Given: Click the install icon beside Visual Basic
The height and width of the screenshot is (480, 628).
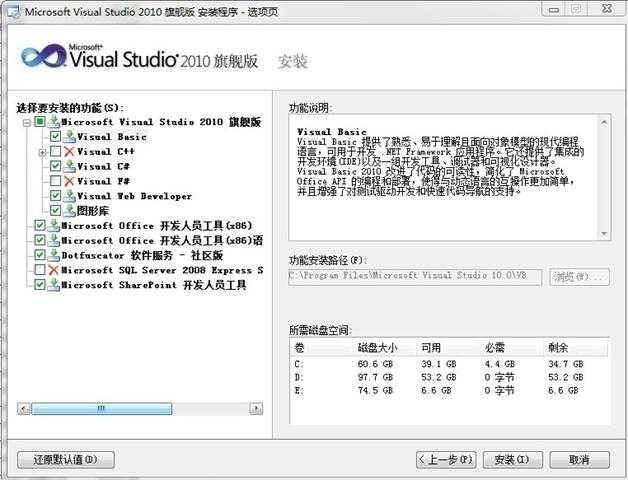Looking at the screenshot, I should pyautogui.click(x=69, y=136).
